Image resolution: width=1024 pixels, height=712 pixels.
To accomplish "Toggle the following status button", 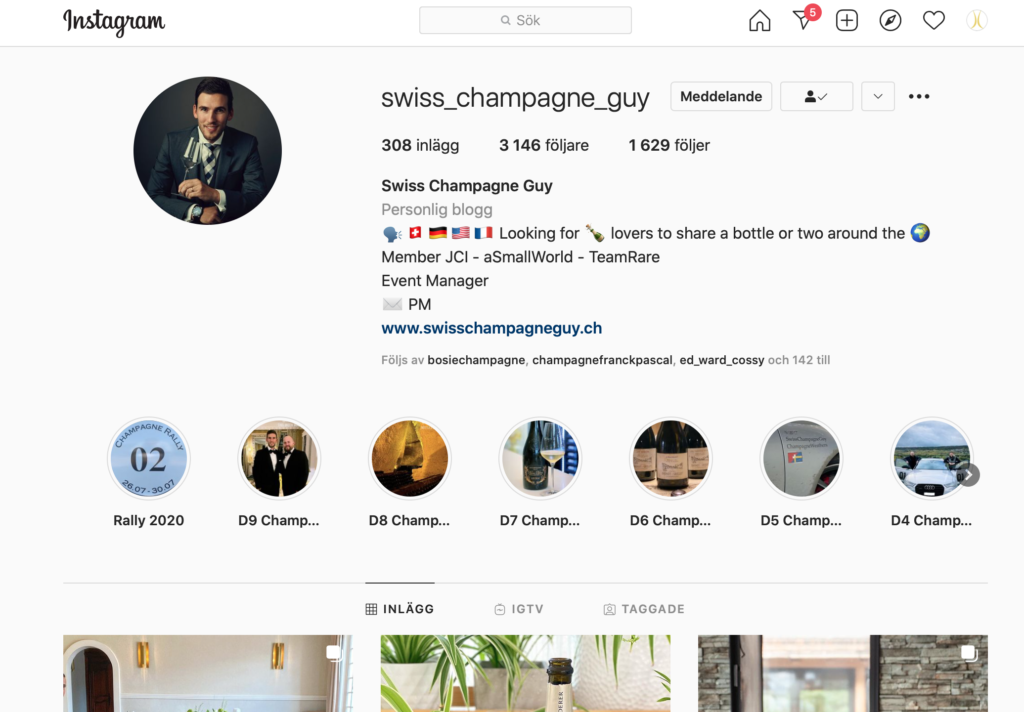I will [x=816, y=97].
